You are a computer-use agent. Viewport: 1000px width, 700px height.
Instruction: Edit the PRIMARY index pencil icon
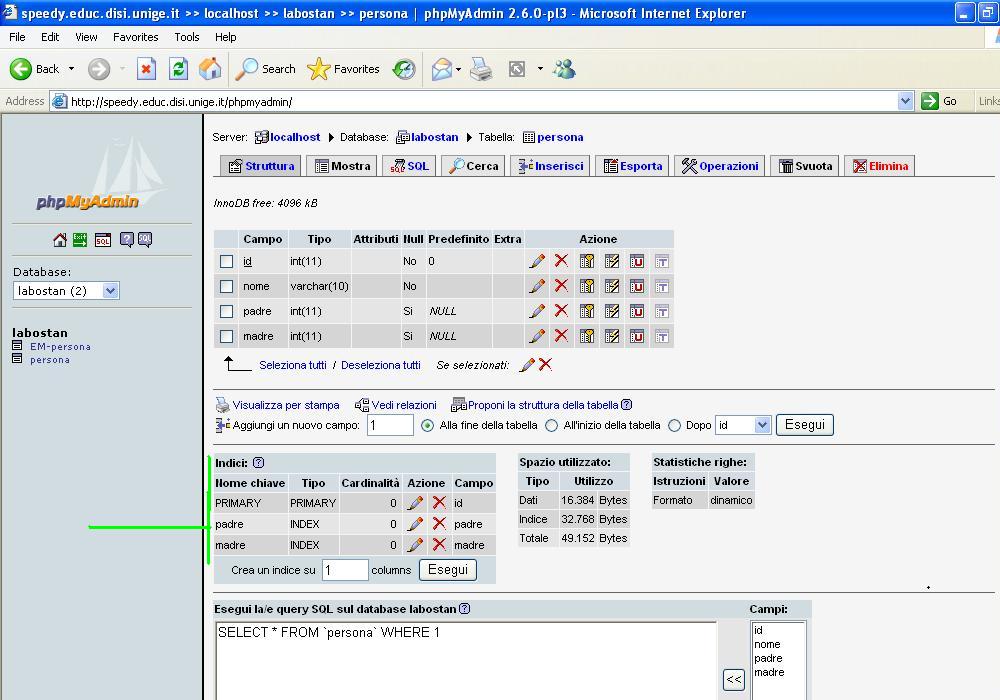point(415,503)
